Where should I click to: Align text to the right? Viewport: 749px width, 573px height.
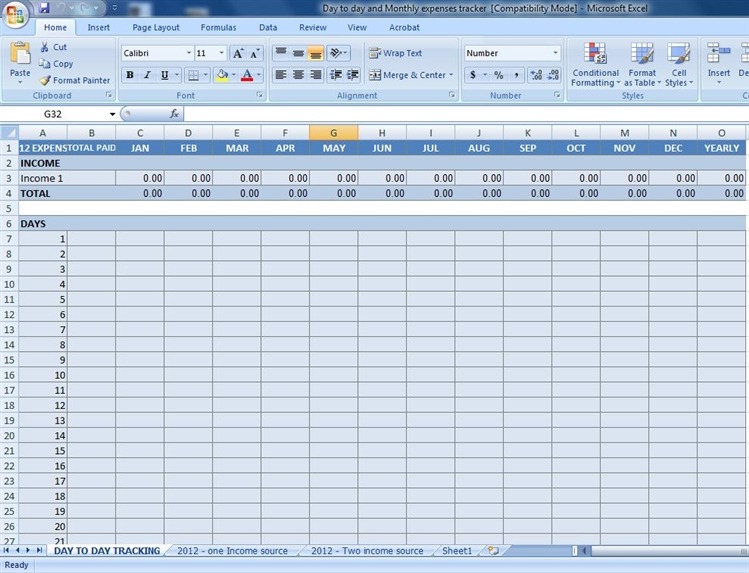(315, 75)
